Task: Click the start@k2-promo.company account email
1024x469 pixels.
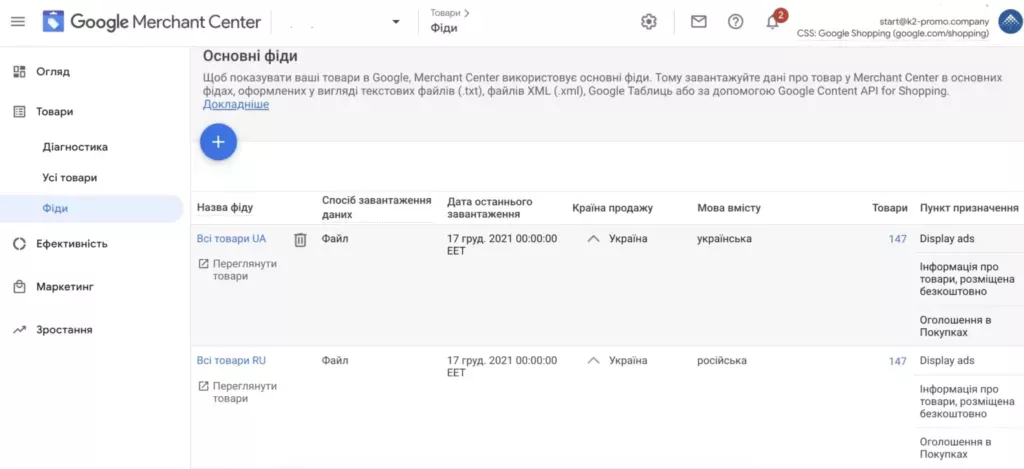Action: (x=934, y=22)
